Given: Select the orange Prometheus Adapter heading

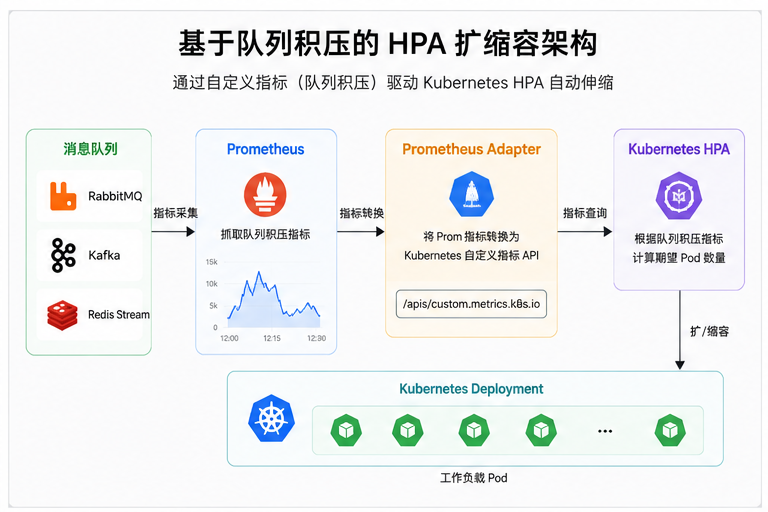Looking at the screenshot, I should pos(471,149).
